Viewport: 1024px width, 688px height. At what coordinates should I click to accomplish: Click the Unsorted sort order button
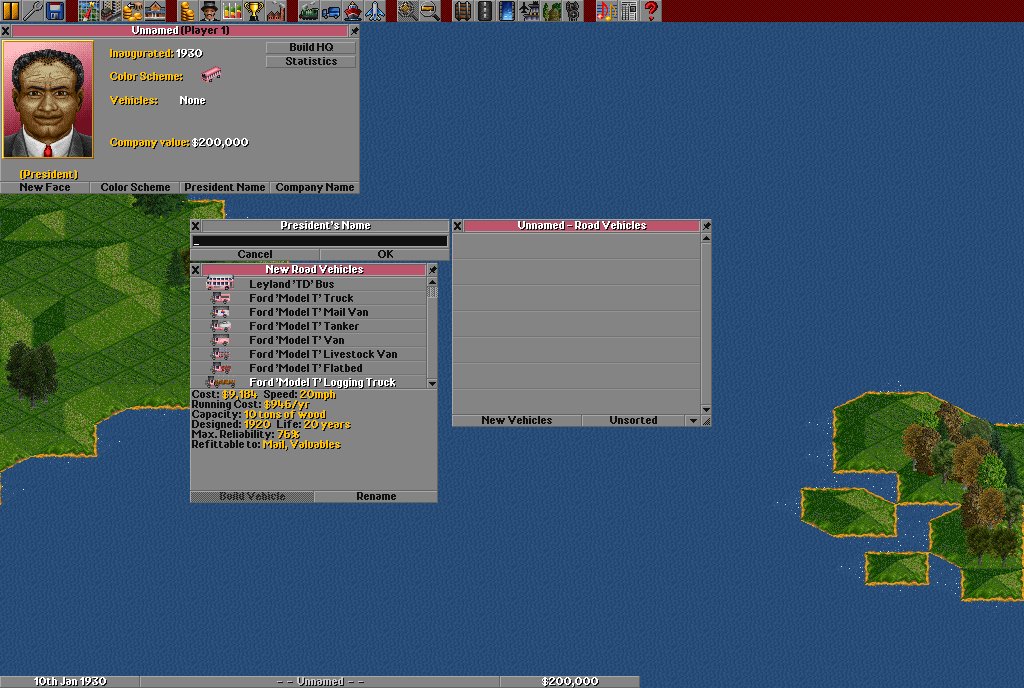633,420
